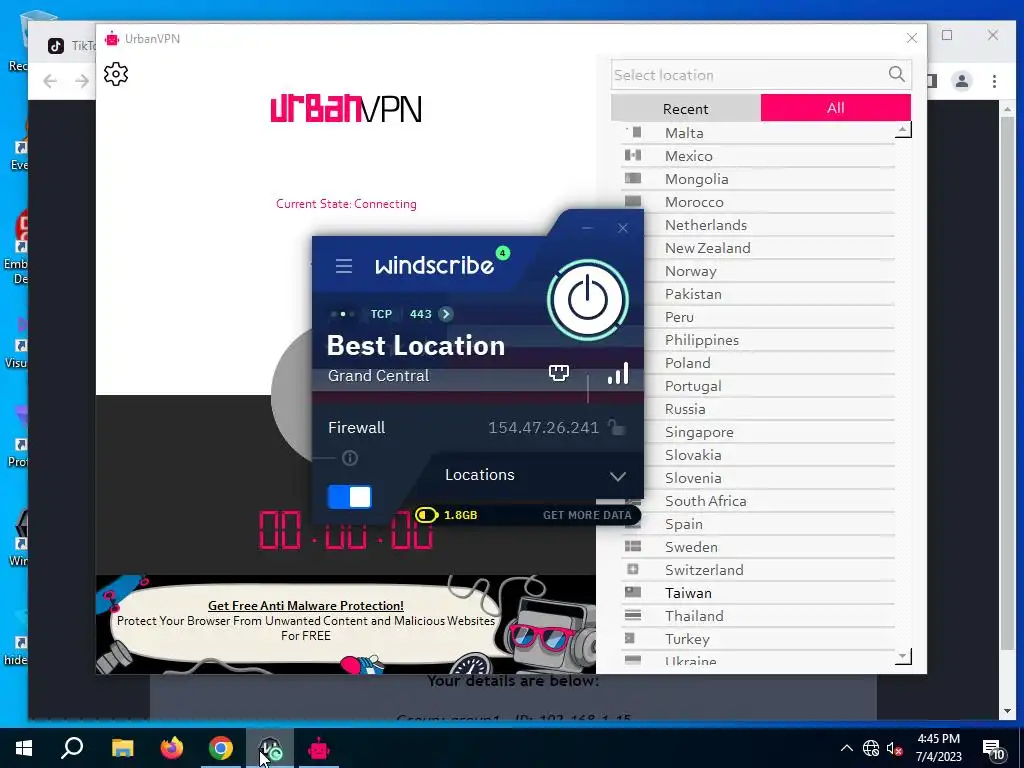Open taskbar search
The image size is (1024, 768).
click(x=72, y=748)
